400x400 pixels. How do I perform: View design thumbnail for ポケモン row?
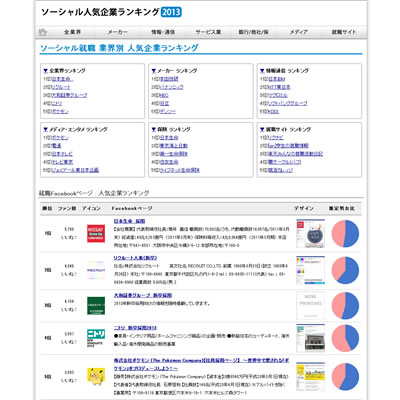click(310, 376)
